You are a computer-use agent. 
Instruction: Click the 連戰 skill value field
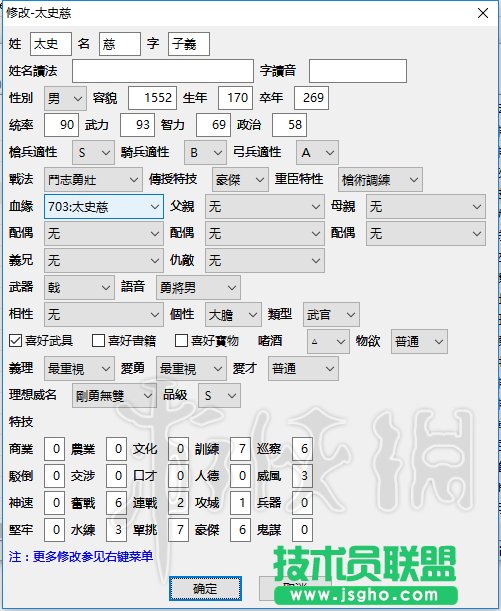tap(178, 503)
